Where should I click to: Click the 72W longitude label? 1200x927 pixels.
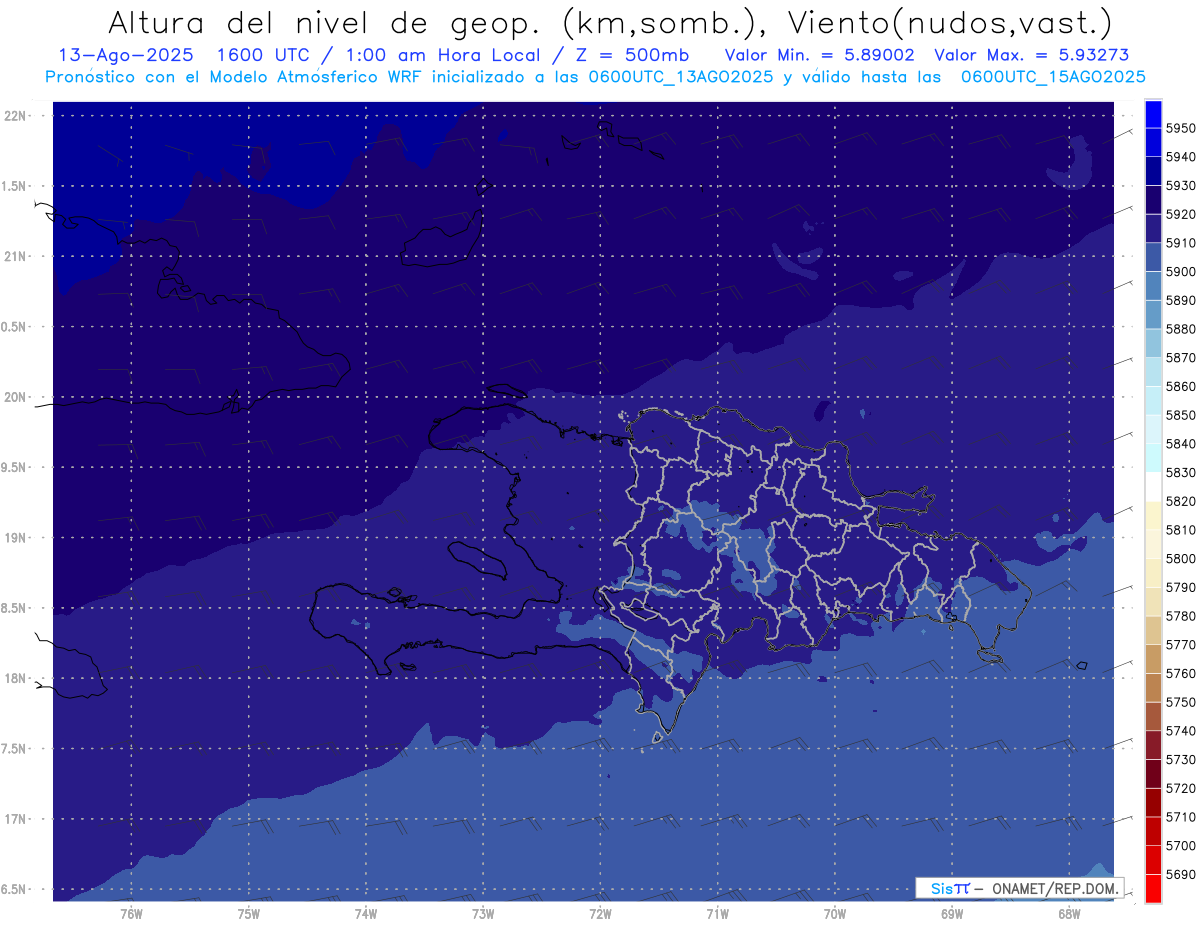(600, 914)
